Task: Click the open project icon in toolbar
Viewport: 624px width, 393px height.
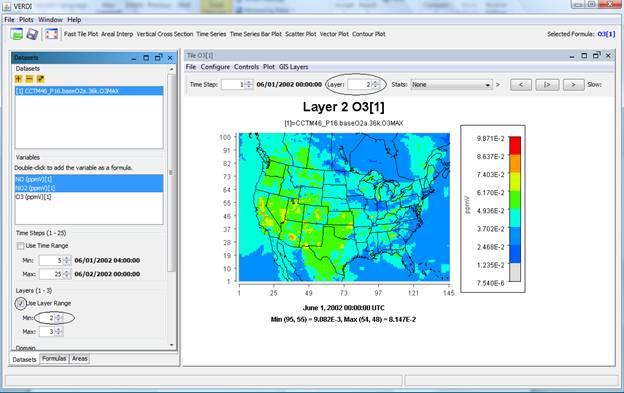Action: 17,34
